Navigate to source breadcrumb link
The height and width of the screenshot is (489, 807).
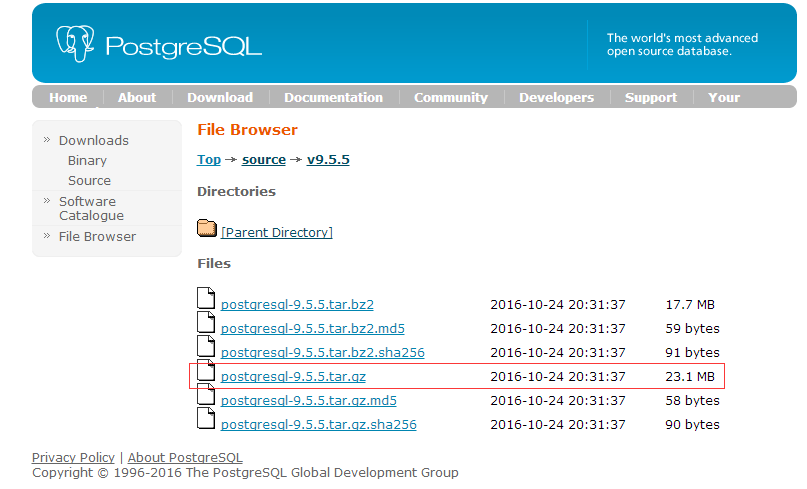coord(264,160)
